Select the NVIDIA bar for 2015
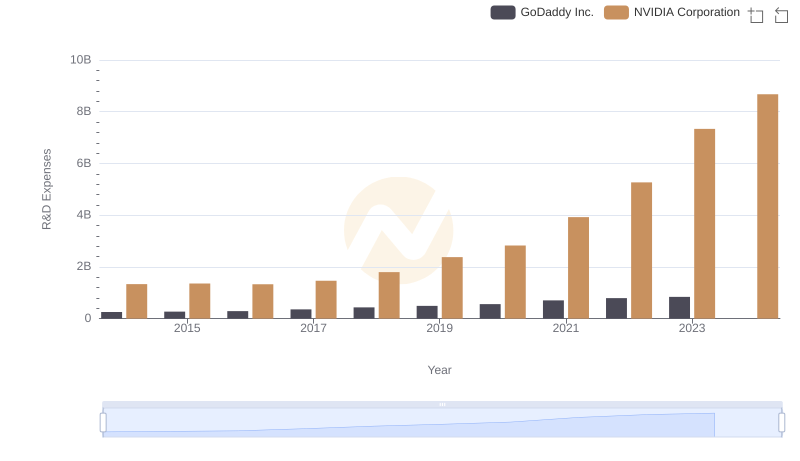Screen dimensions: 800x461 point(200,300)
